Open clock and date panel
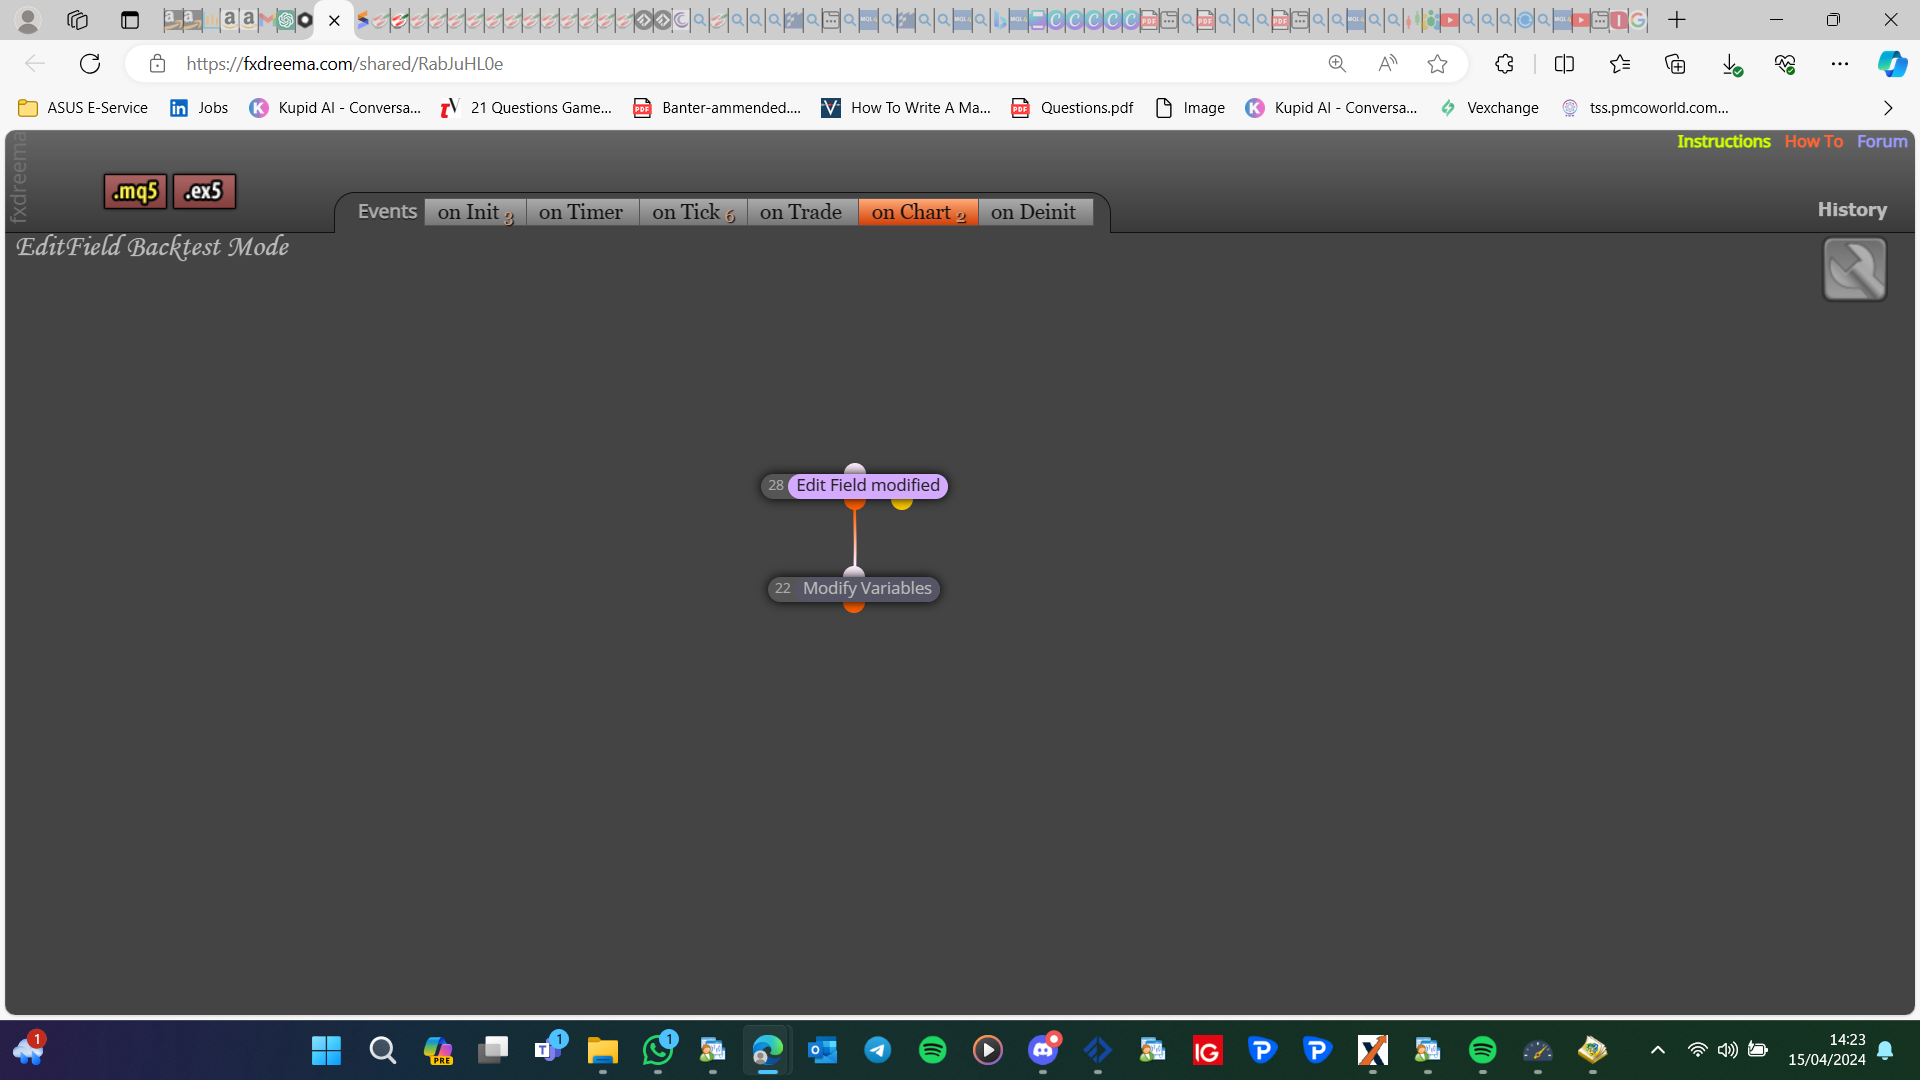1920x1080 pixels. tap(1827, 1050)
